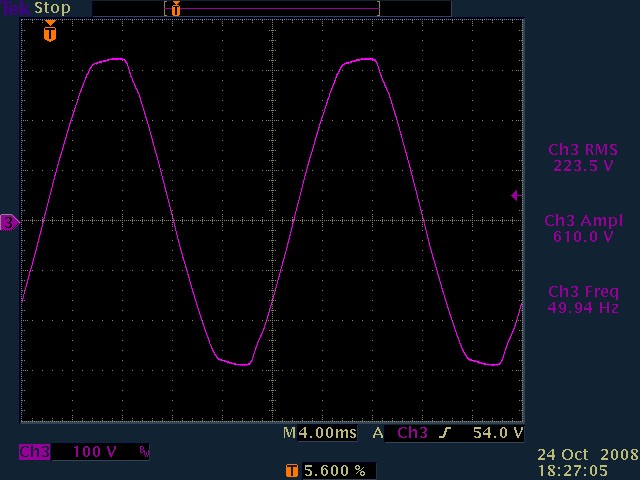The height and width of the screenshot is (480, 640).
Task: Click the record view bar at the top
Action: pyautogui.click(x=271, y=8)
